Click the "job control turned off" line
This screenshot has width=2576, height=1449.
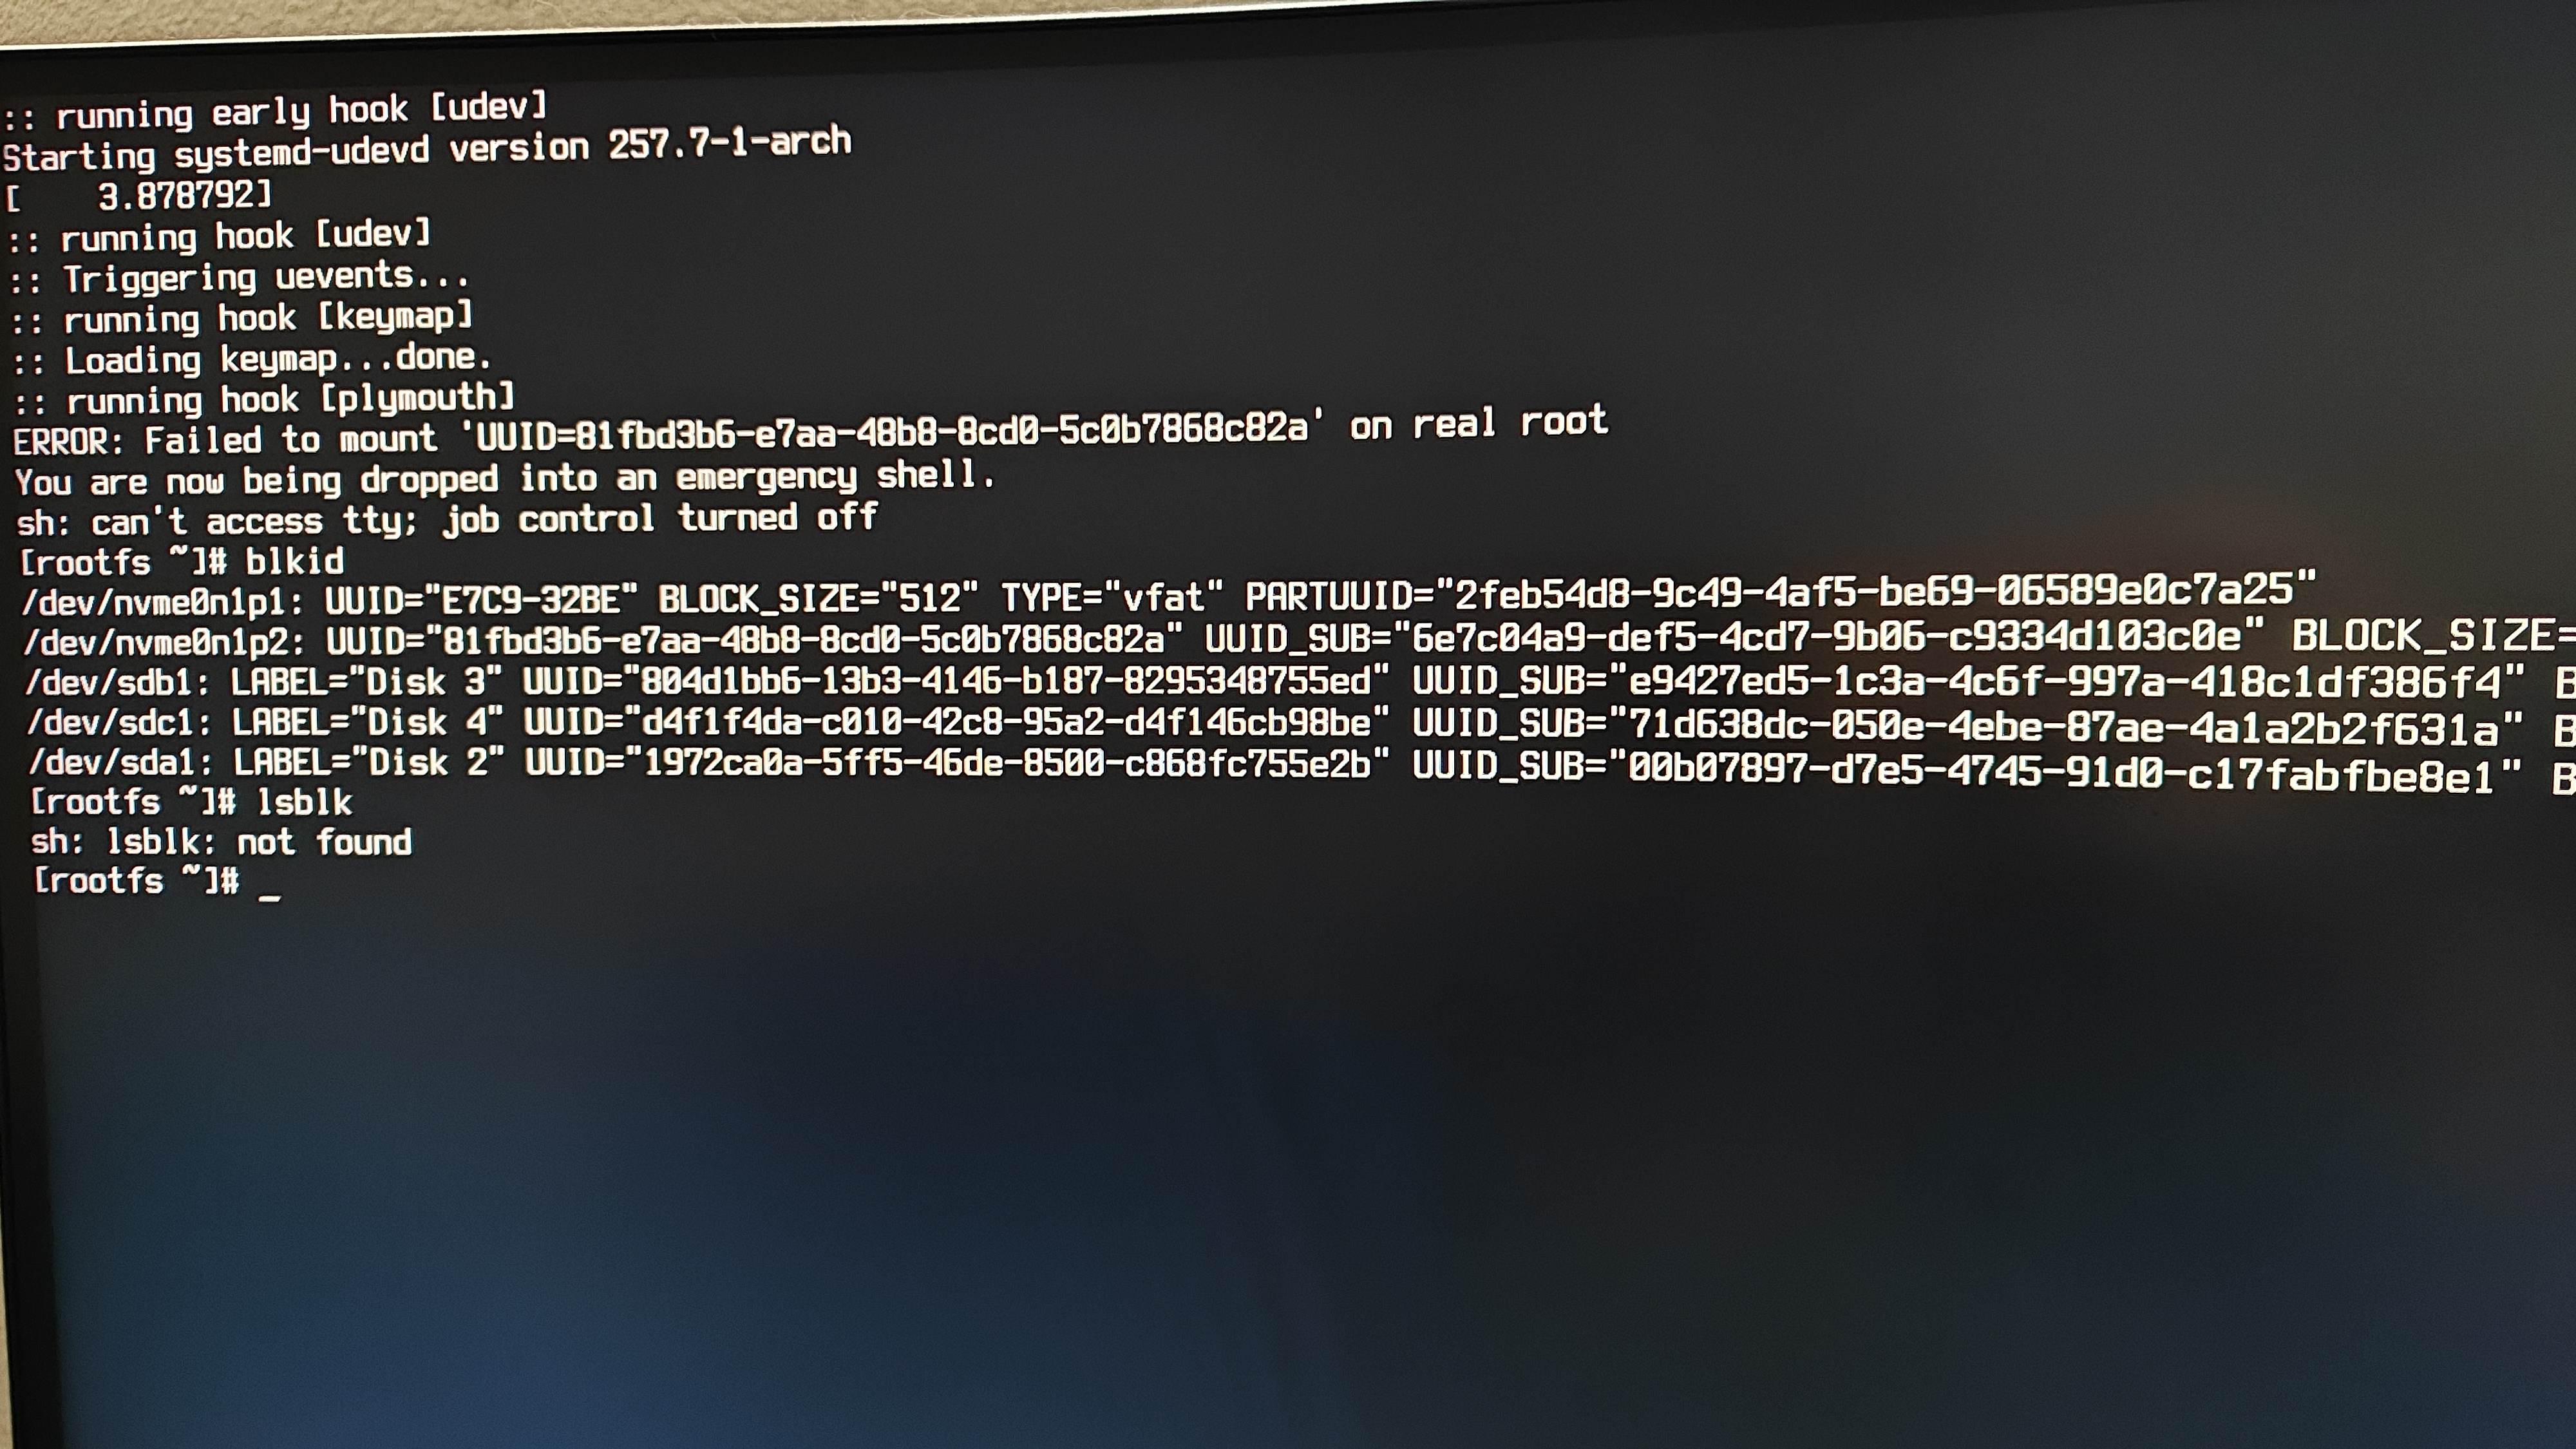pos(661,518)
